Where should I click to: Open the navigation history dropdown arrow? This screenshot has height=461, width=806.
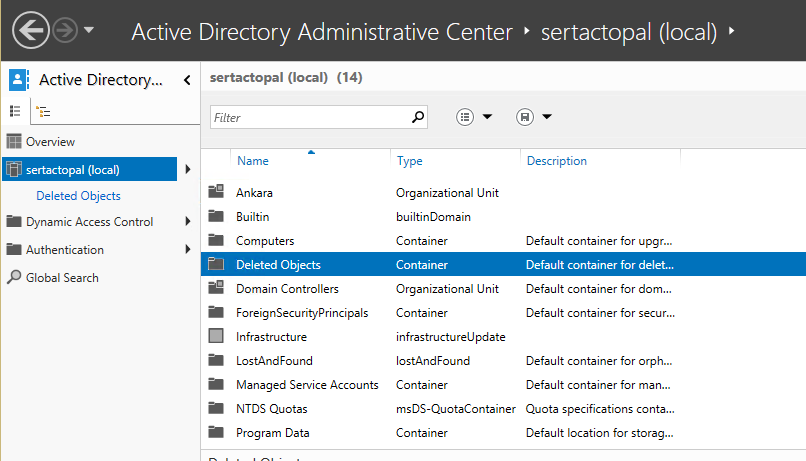89,30
